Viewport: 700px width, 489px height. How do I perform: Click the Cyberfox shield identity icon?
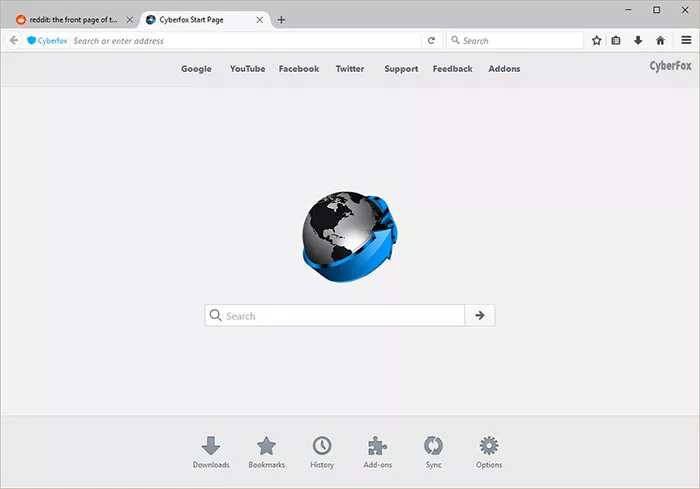31,41
